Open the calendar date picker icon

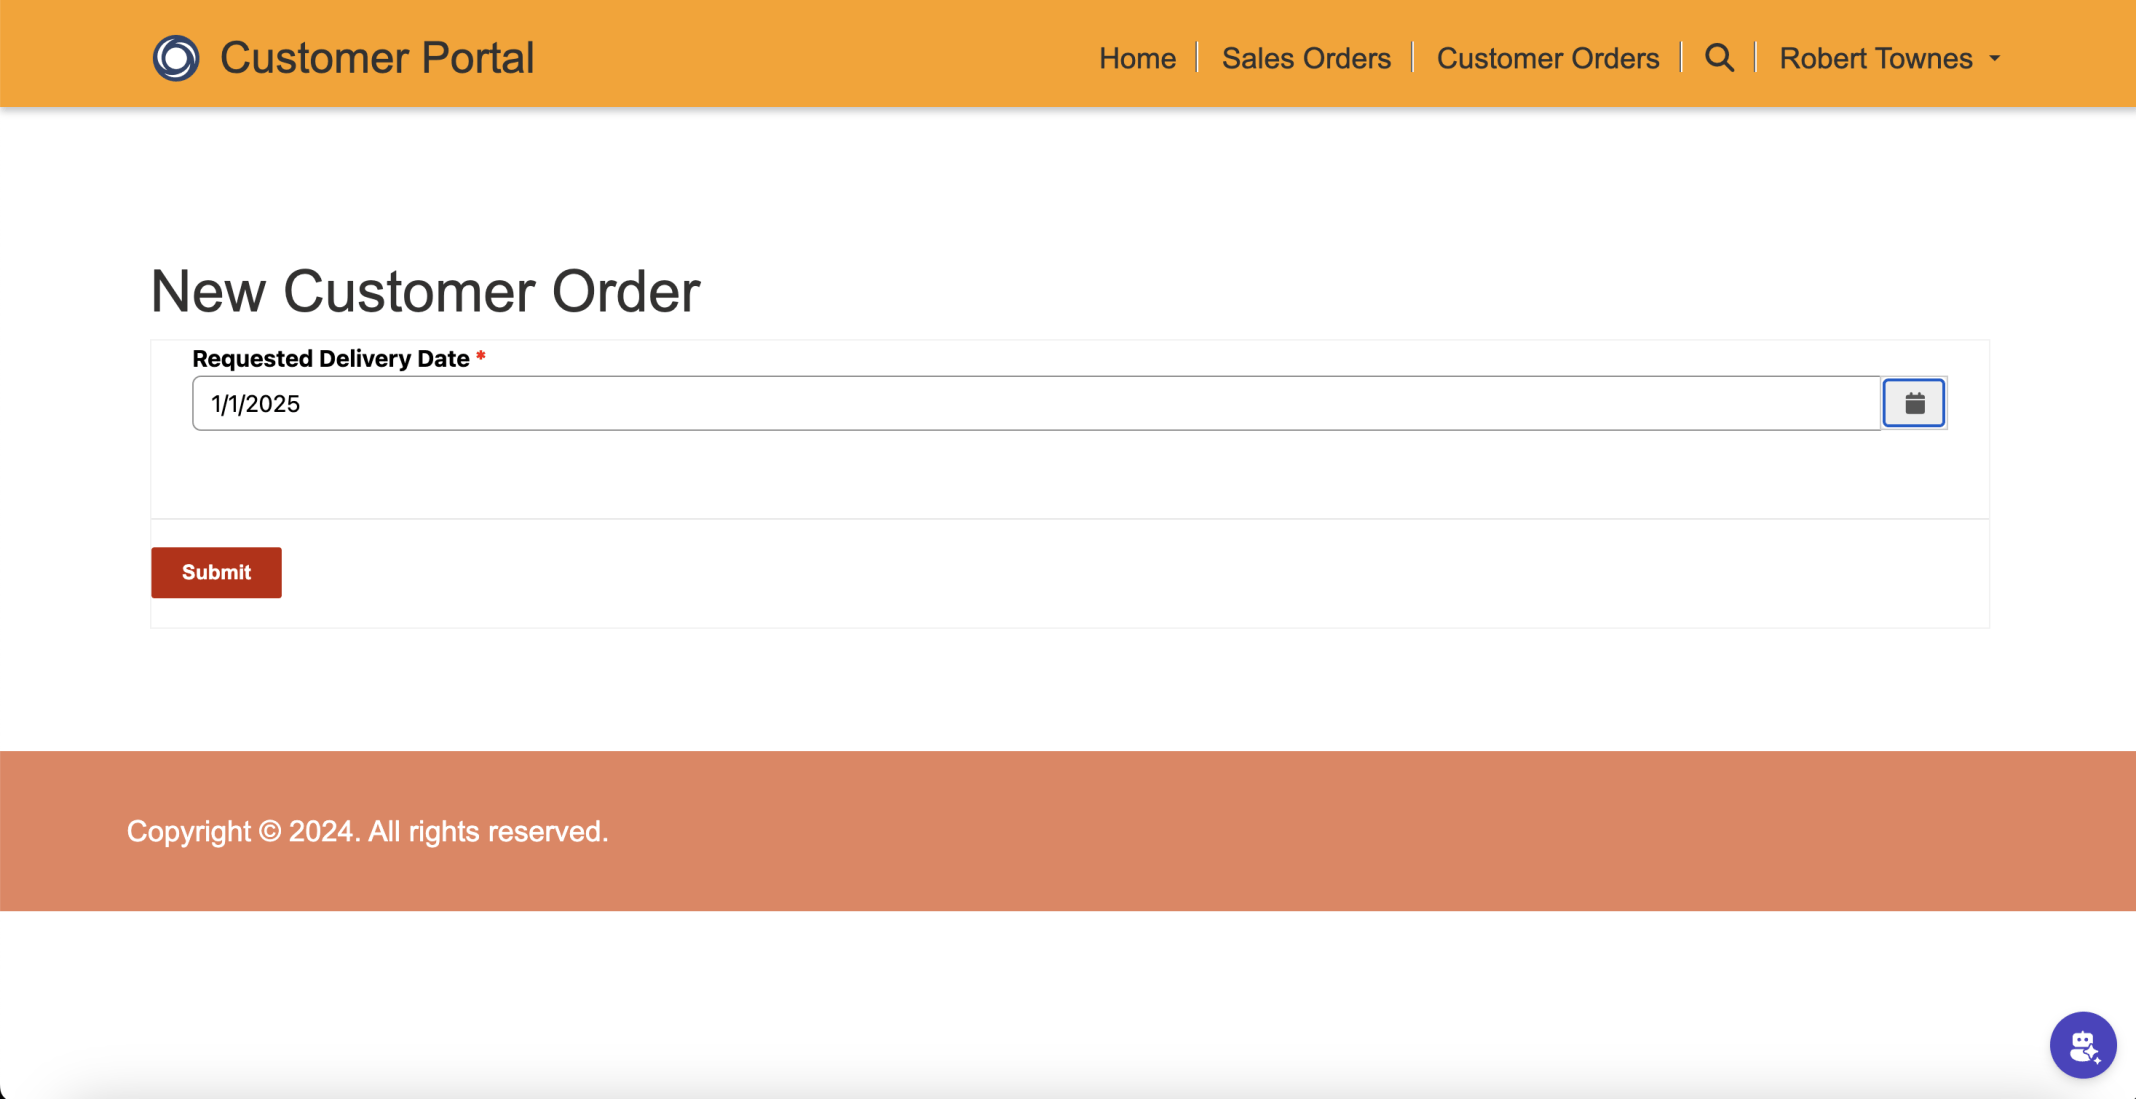tap(1914, 403)
